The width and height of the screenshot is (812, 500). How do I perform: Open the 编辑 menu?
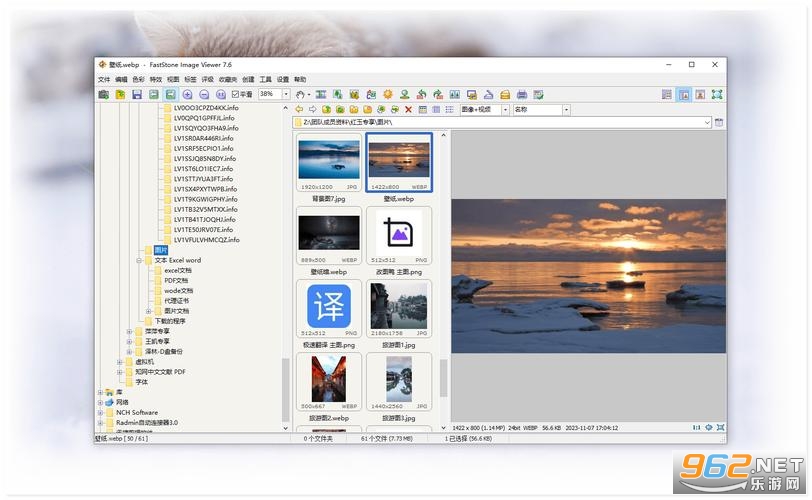pos(121,80)
